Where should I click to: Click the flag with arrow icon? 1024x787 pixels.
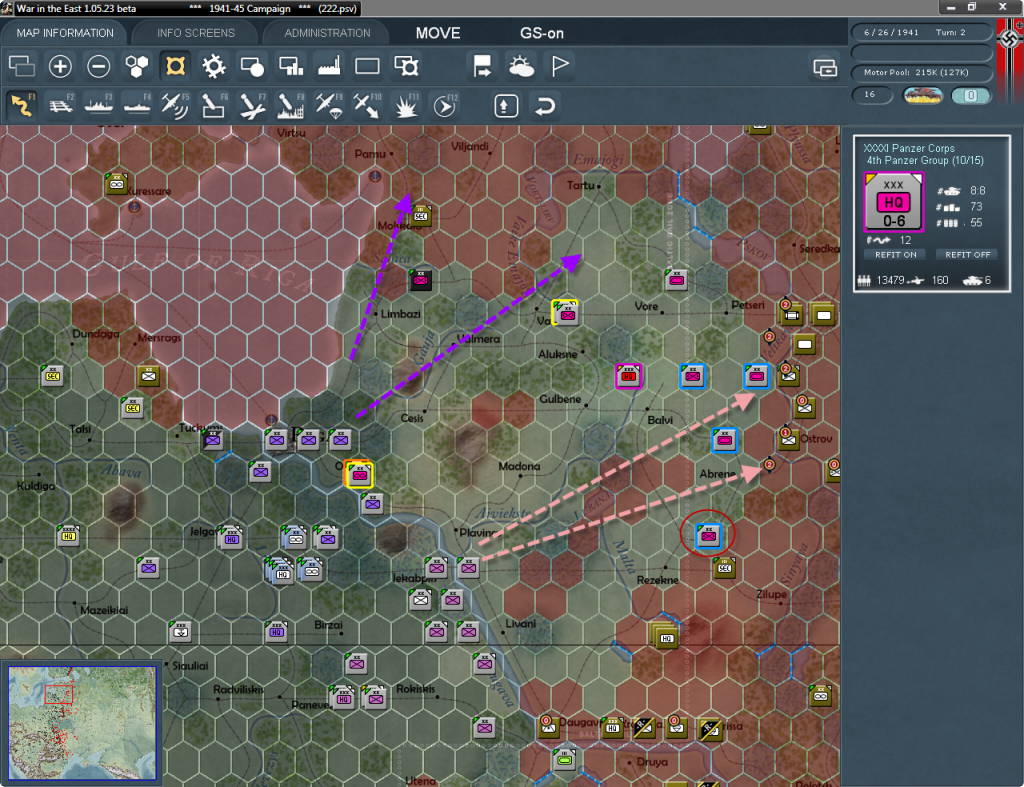click(482, 66)
